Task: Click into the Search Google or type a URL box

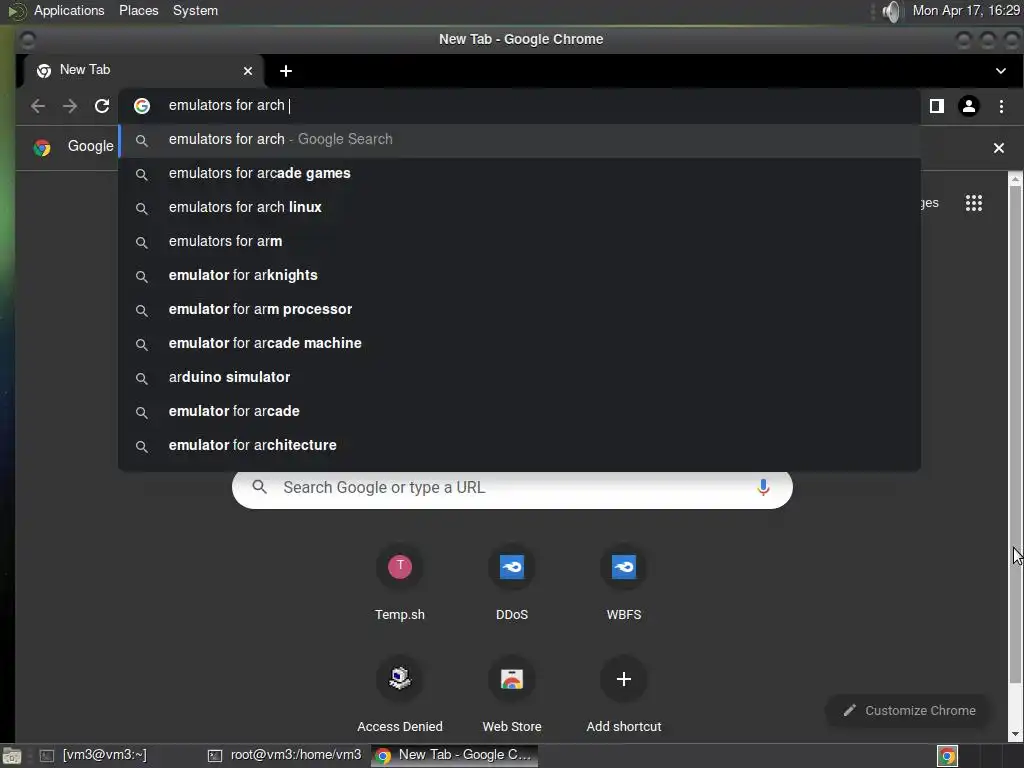Action: point(512,488)
